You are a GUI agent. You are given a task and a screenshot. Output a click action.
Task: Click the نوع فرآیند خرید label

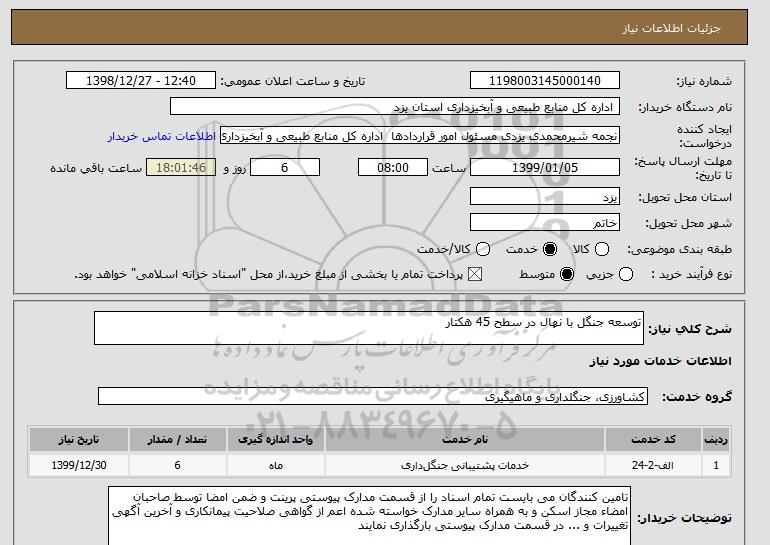click(691, 274)
